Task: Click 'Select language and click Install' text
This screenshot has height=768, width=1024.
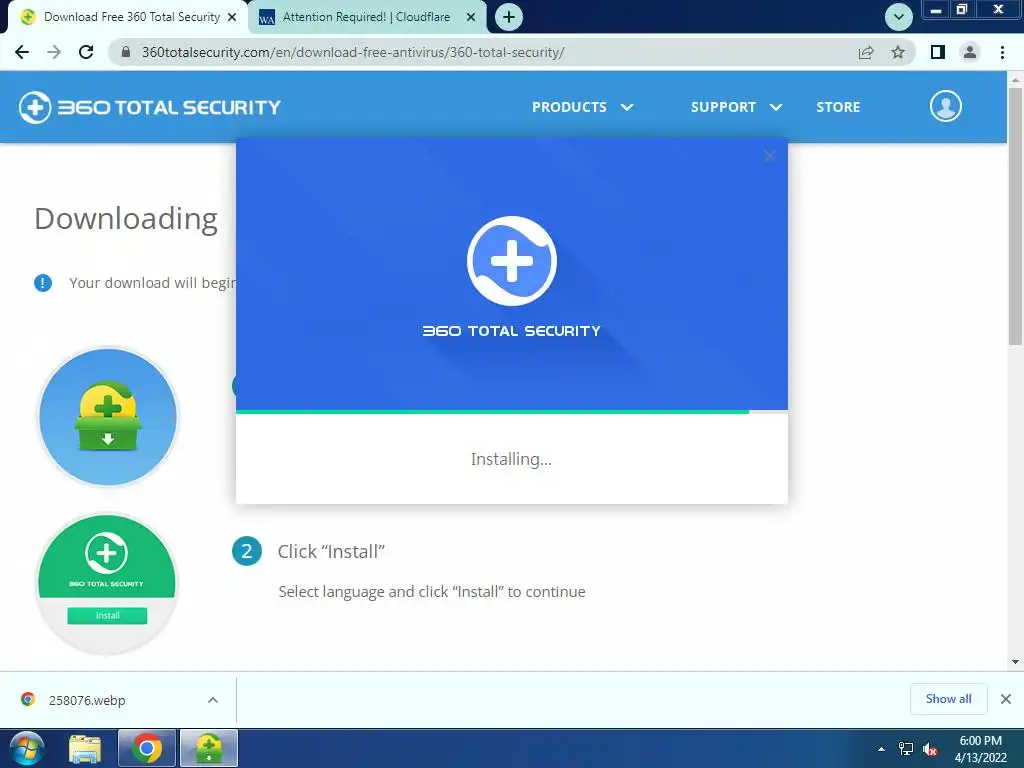Action: pos(432,592)
